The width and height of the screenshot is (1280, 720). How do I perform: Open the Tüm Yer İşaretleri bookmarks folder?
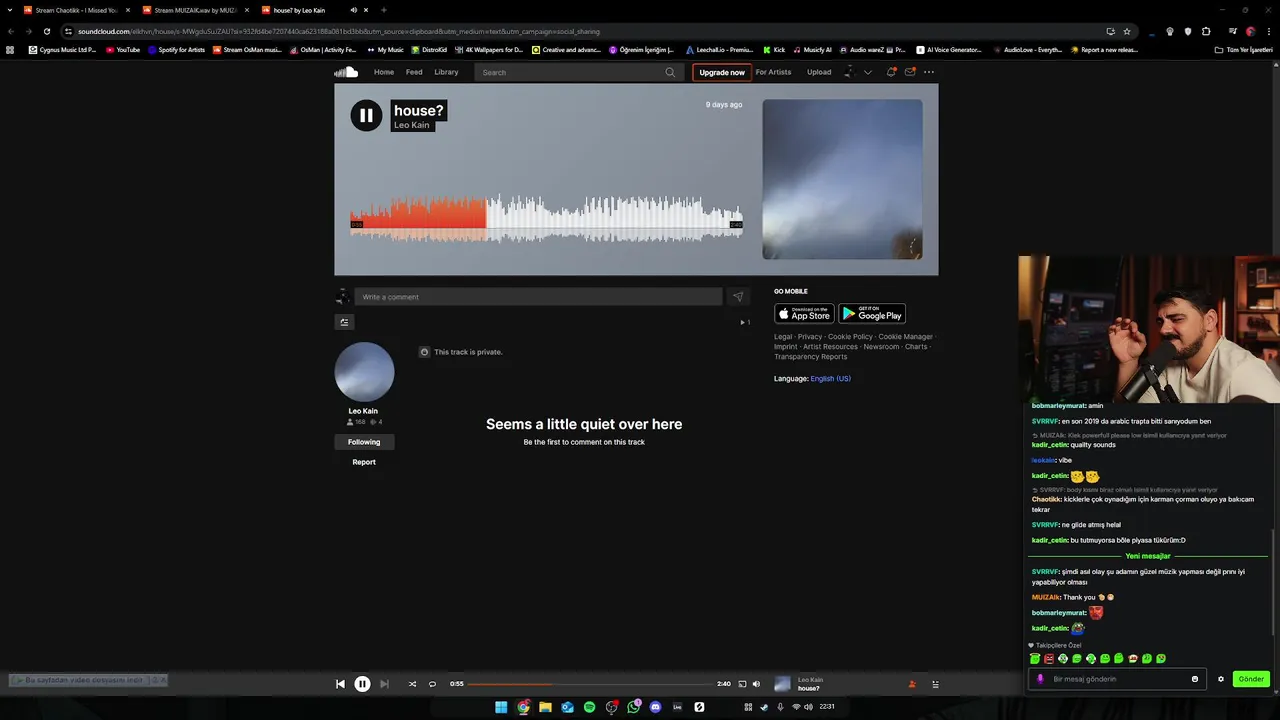[1243, 49]
